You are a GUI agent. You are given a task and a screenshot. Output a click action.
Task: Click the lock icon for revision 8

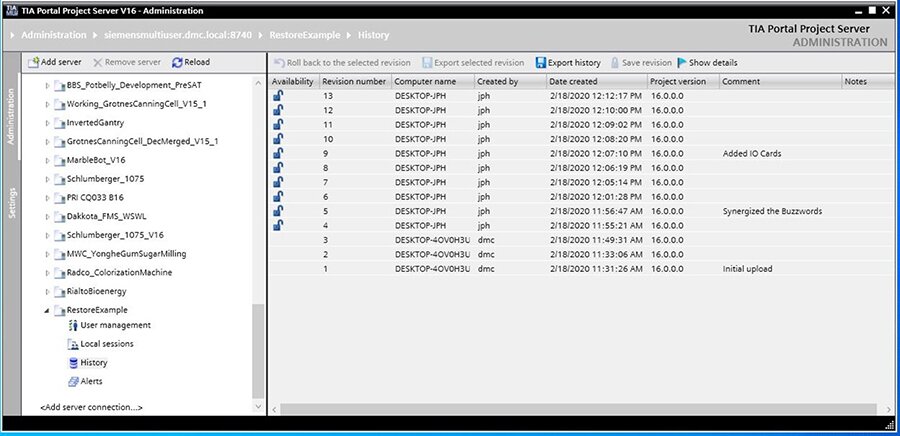[x=278, y=168]
